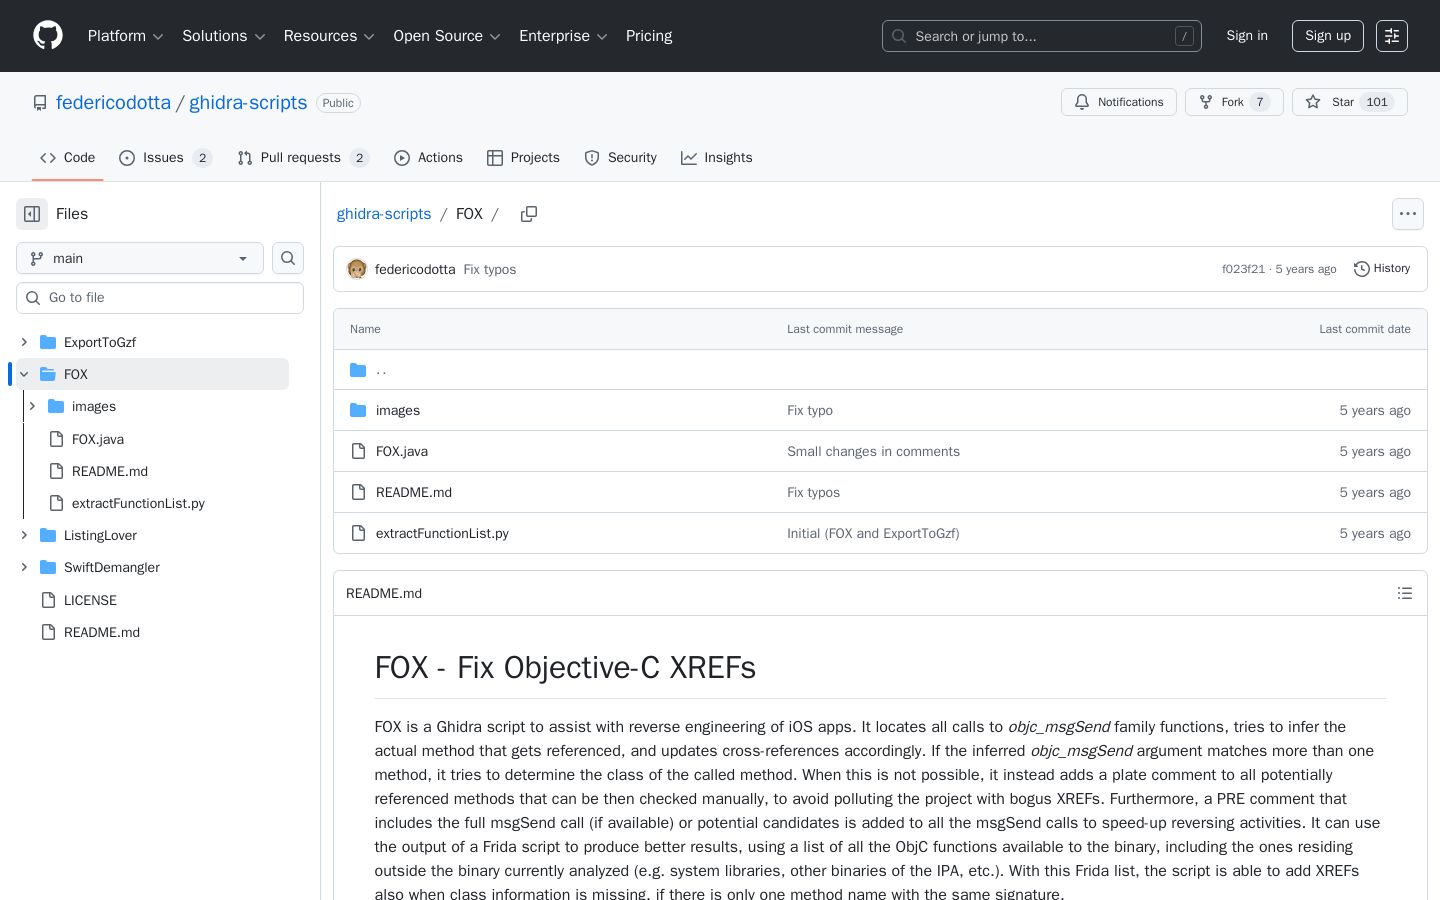Collapse the FOX folder chevron
This screenshot has height=900, width=1440.
[24, 374]
